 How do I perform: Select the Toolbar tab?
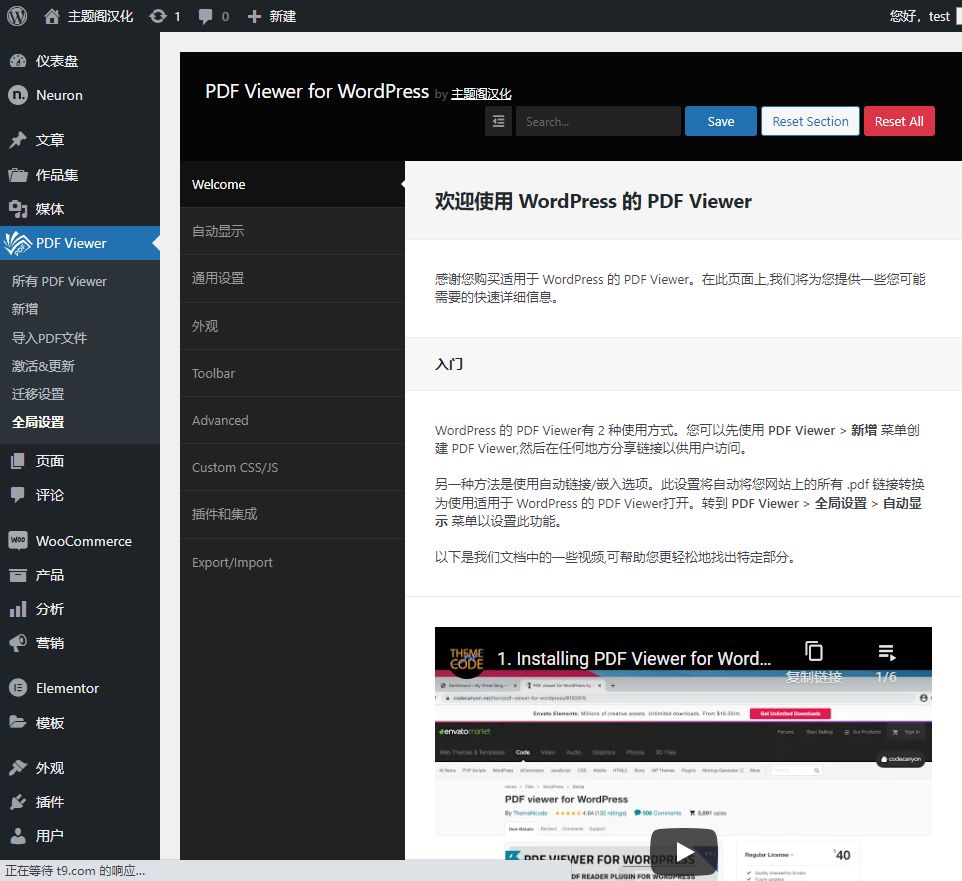[x=293, y=373]
